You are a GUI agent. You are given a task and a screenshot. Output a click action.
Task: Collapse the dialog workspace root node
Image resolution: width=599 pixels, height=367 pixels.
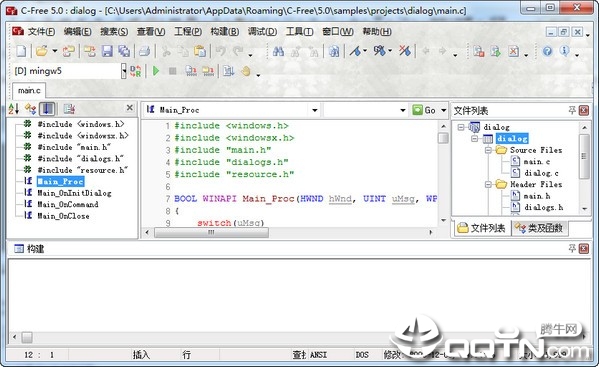click(x=461, y=127)
